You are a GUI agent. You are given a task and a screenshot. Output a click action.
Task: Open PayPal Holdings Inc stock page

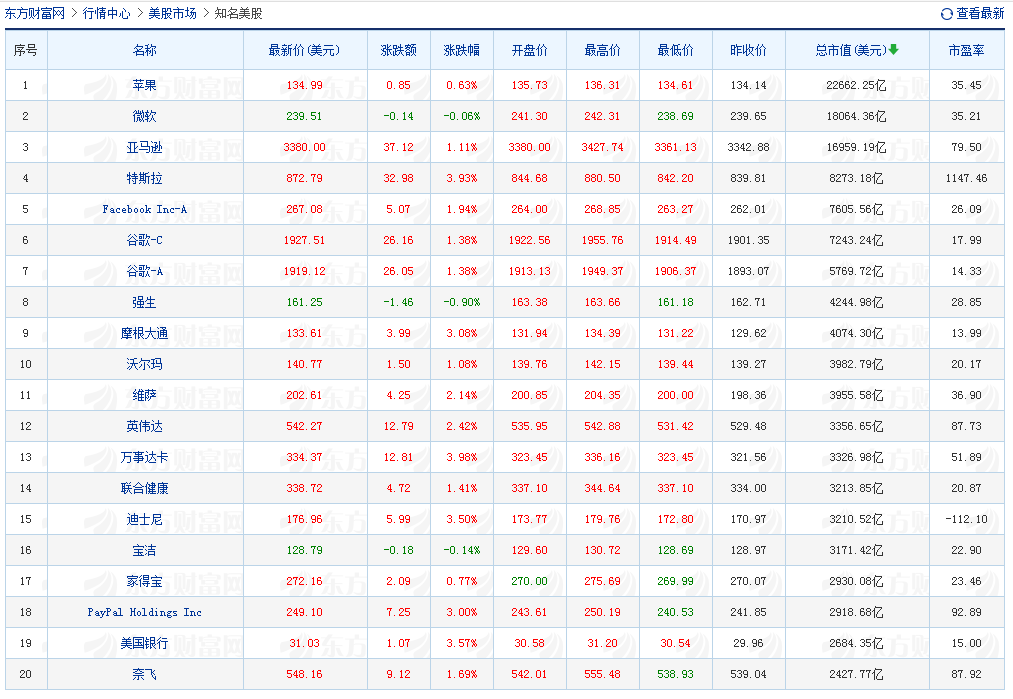point(145,612)
